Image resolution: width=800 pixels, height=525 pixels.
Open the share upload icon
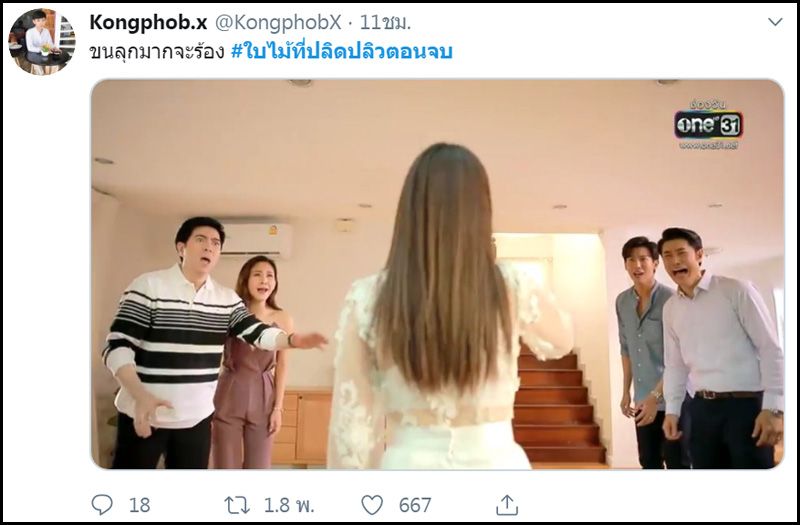(507, 505)
